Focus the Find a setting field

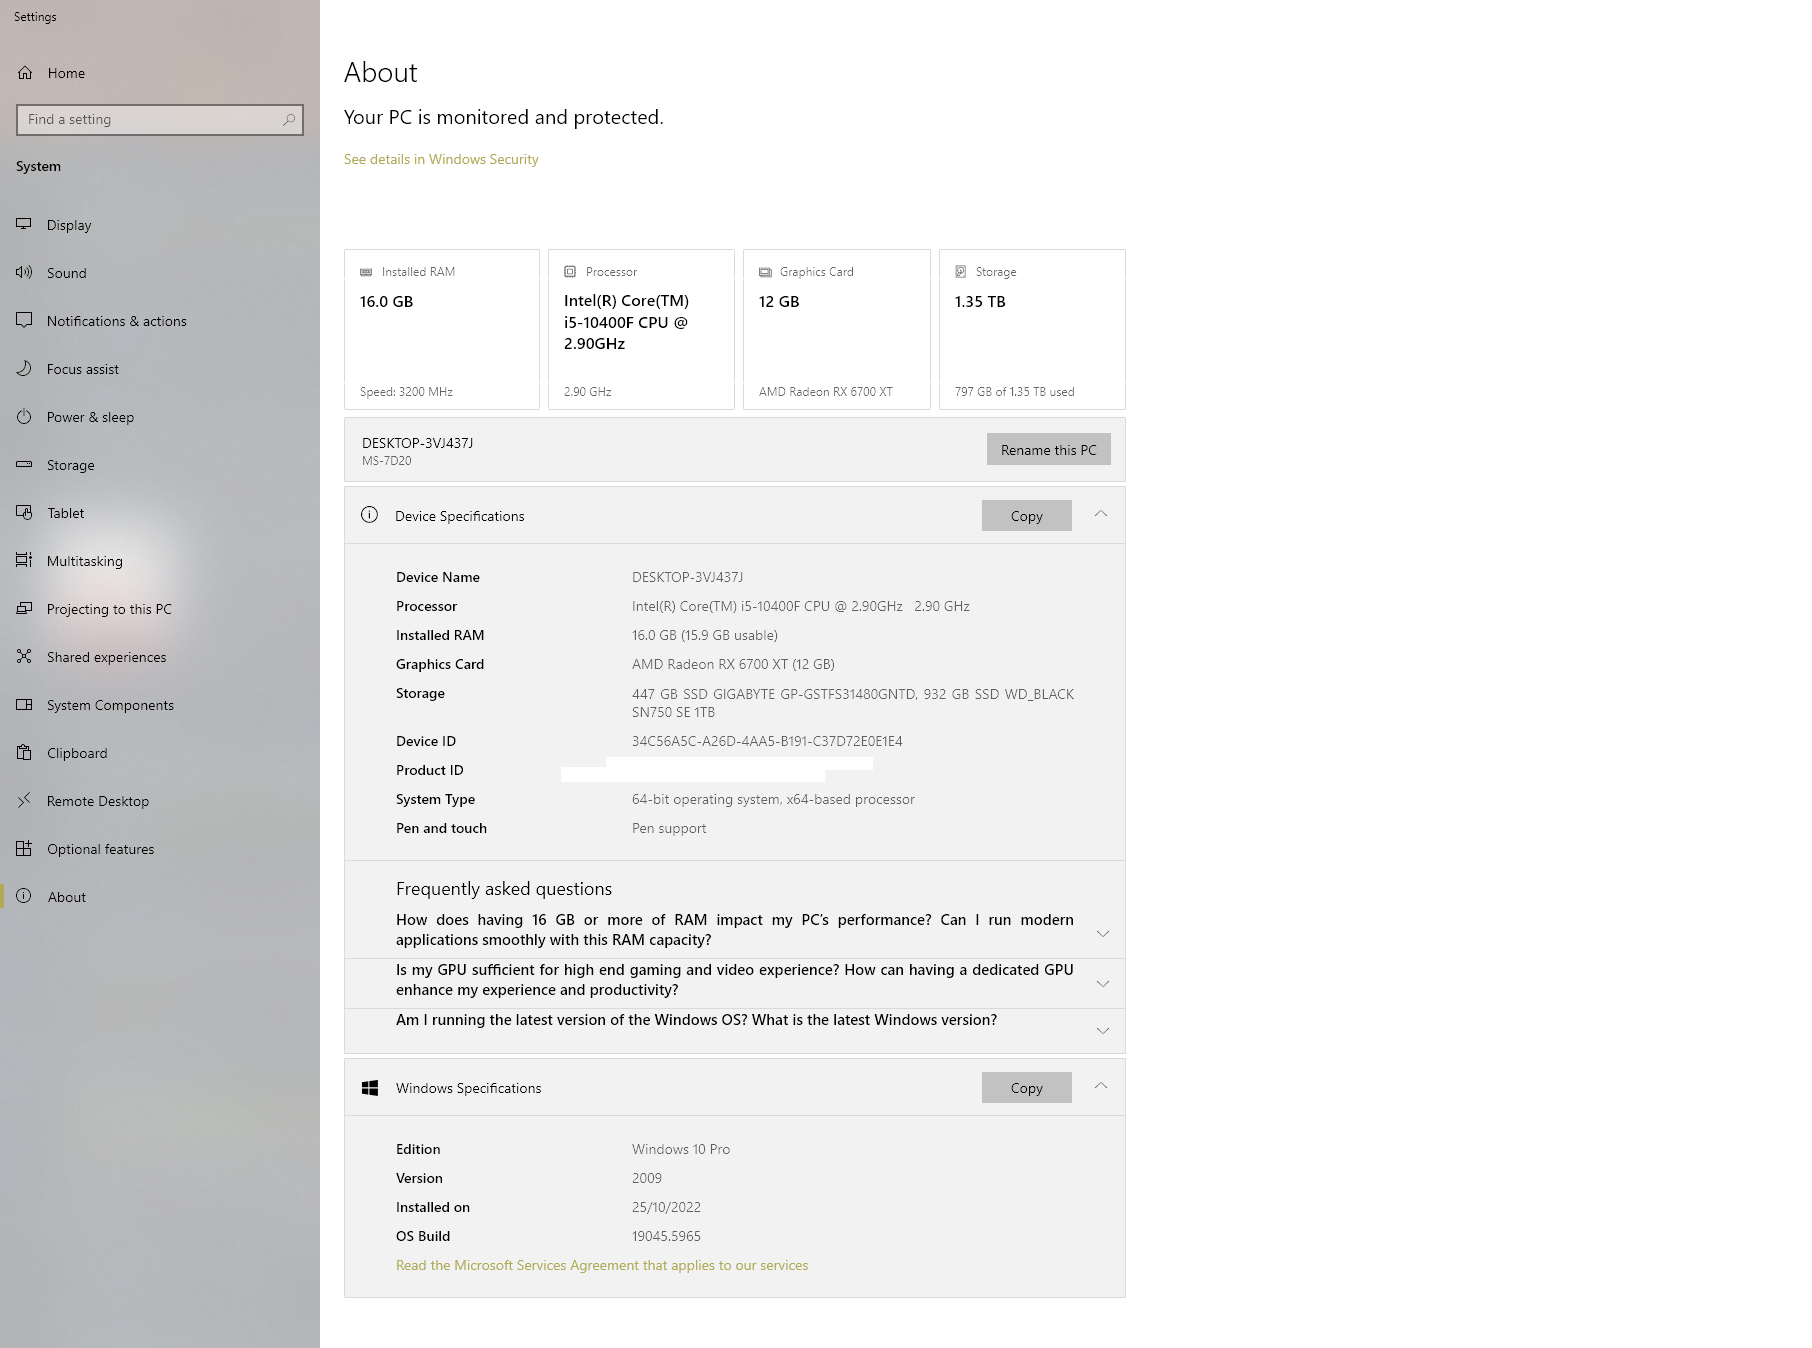click(160, 119)
